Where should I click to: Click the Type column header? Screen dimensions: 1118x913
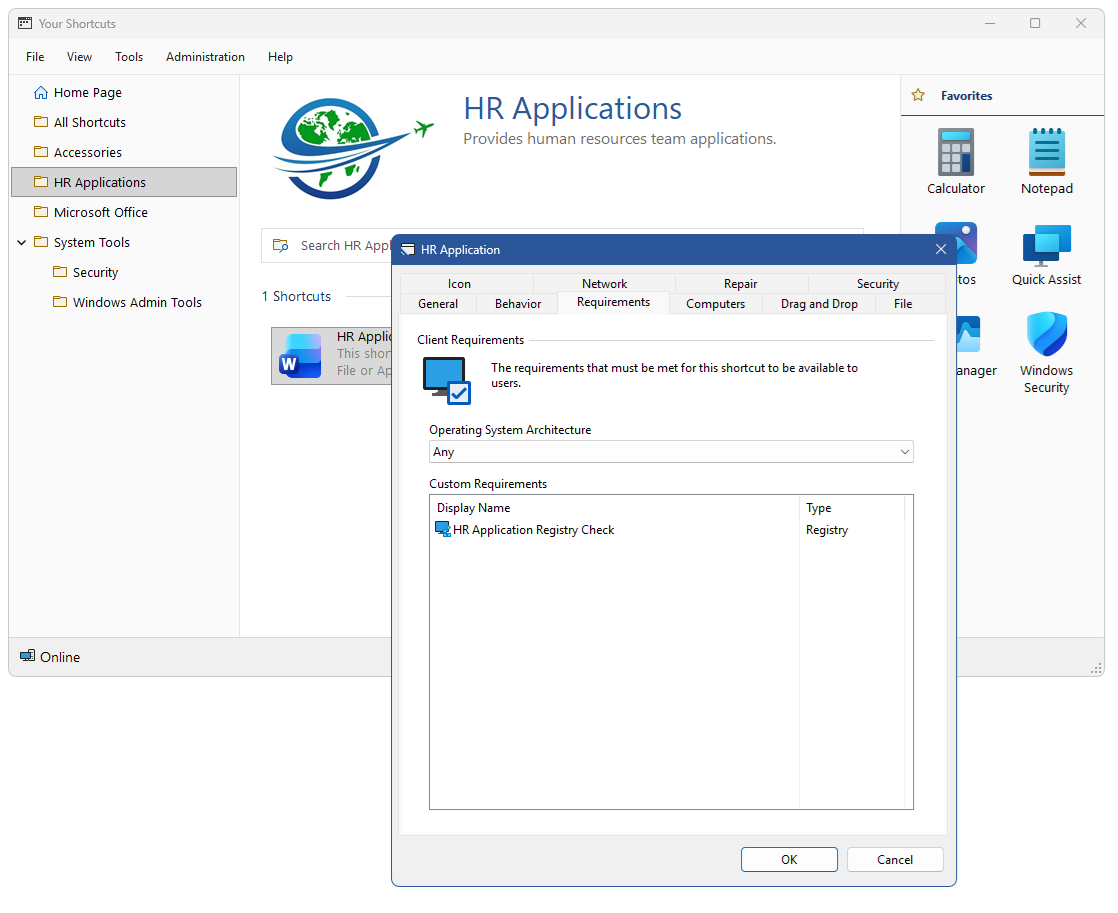click(x=819, y=508)
